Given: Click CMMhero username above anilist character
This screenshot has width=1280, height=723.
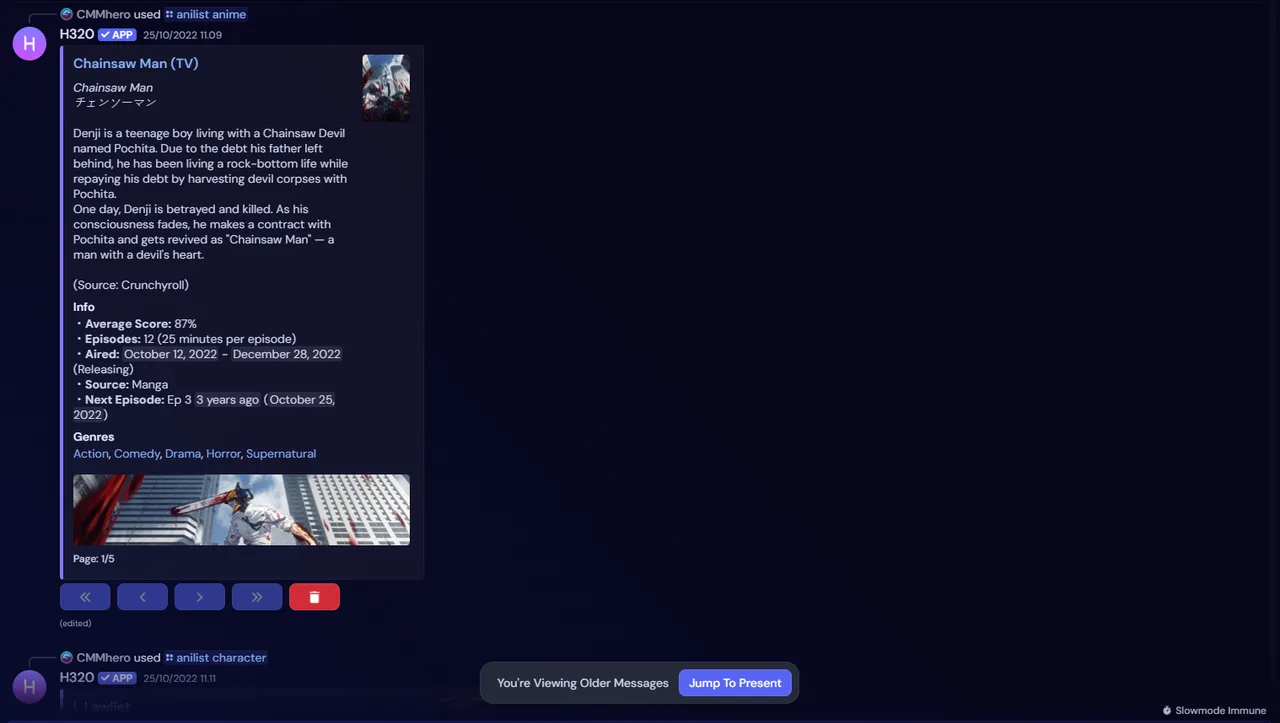Looking at the screenshot, I should click(103, 658).
